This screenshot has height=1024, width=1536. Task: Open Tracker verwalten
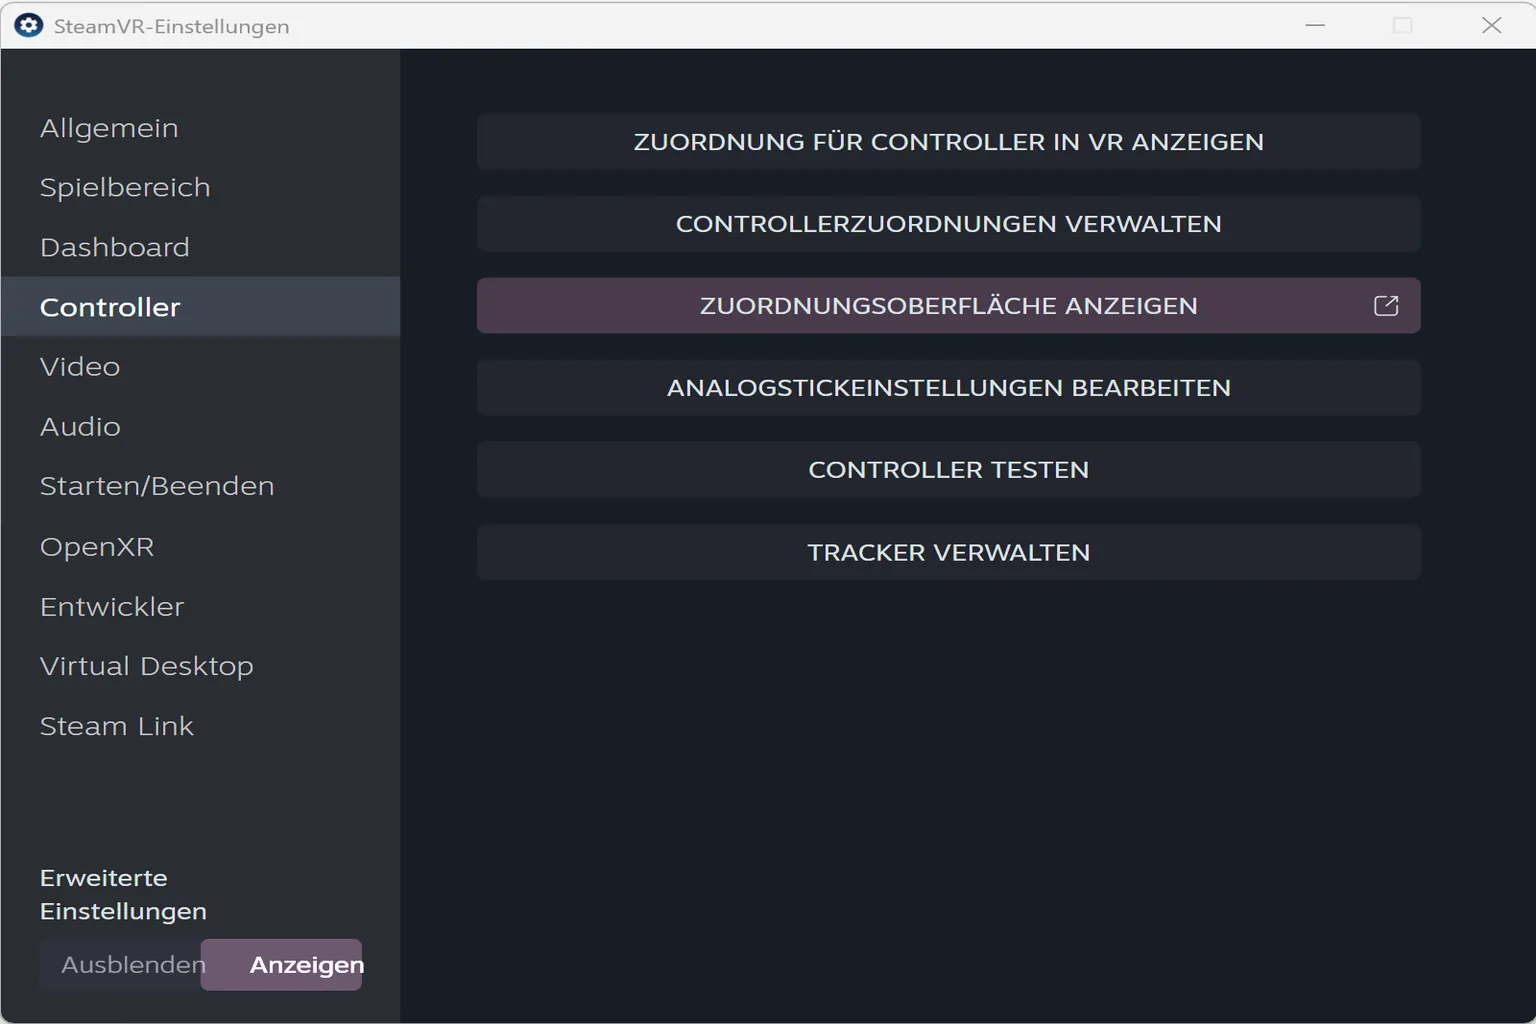948,552
